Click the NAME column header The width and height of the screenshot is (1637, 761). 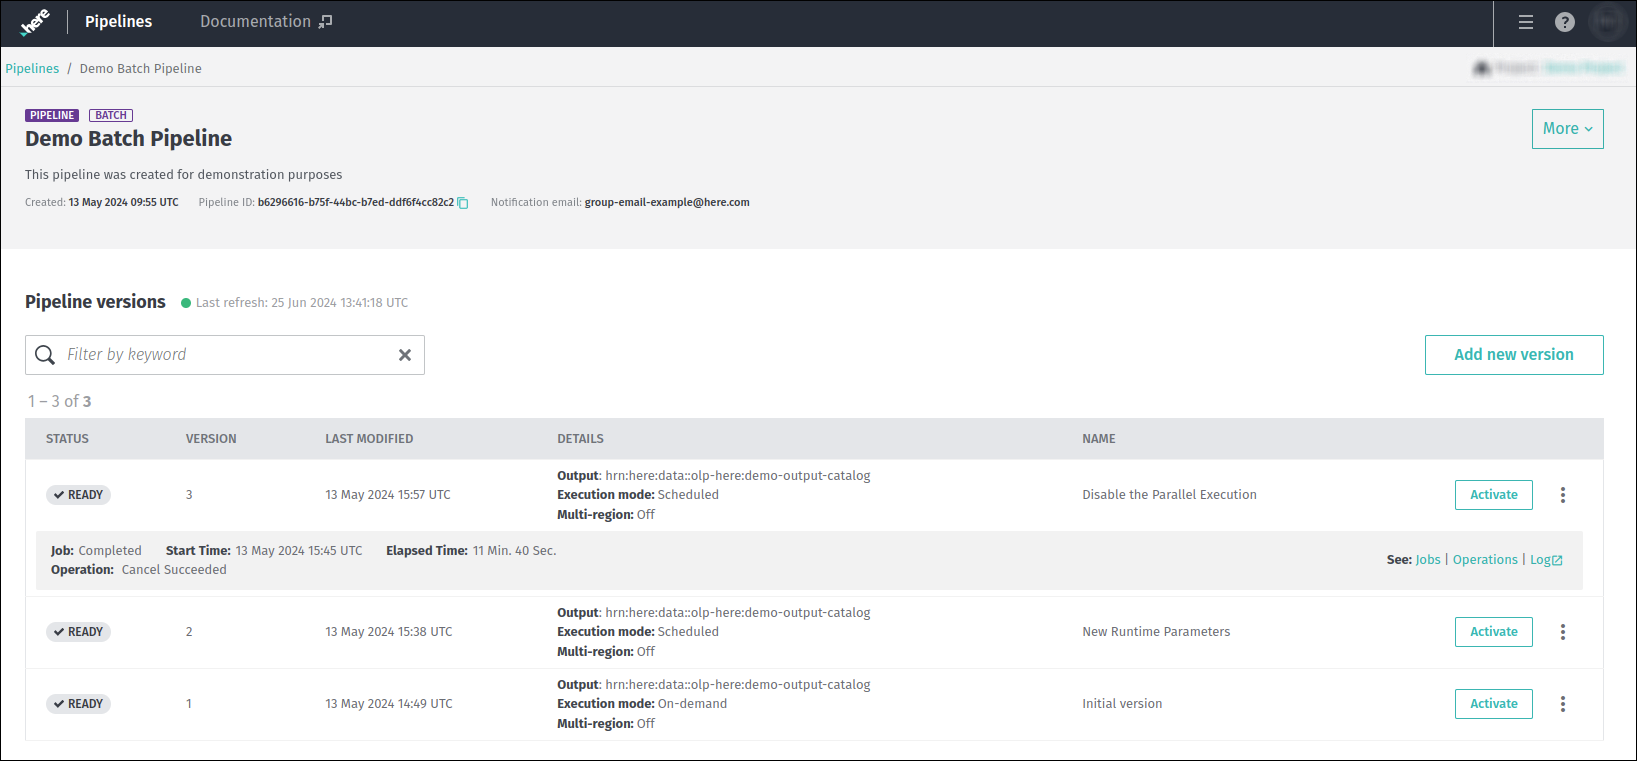tap(1098, 439)
